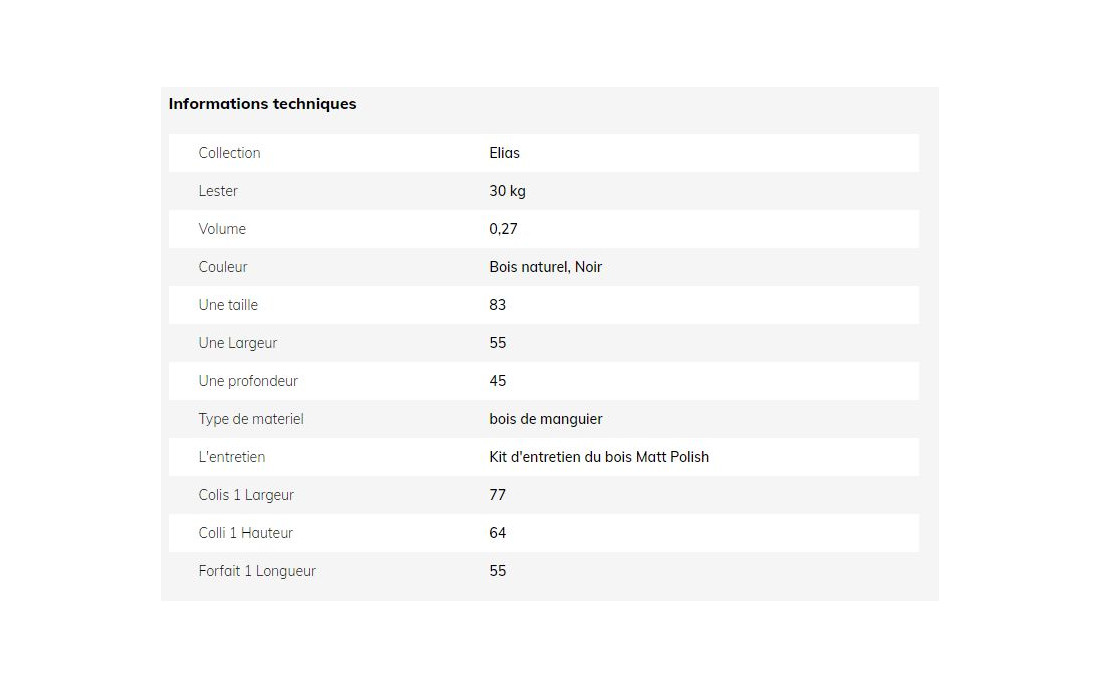Click the Colli 1 Hauteur label
The height and width of the screenshot is (688, 1100).
(246, 532)
